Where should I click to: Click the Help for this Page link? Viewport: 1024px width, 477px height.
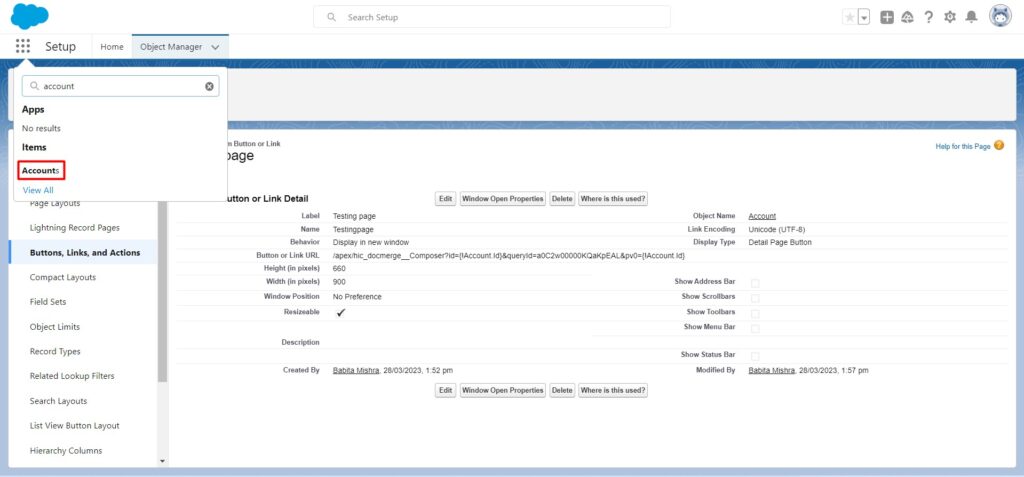click(963, 147)
